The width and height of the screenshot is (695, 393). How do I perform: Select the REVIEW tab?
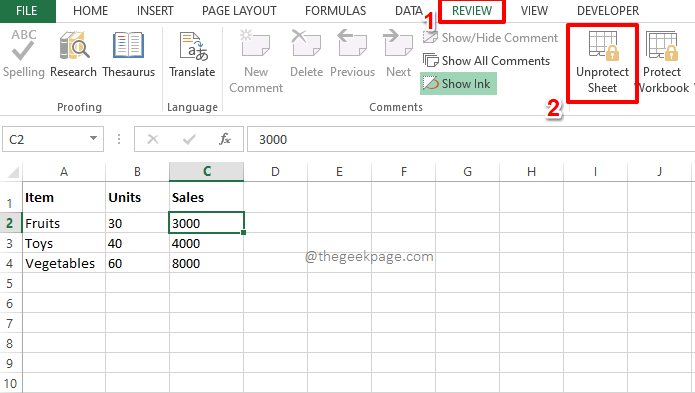[472, 11]
